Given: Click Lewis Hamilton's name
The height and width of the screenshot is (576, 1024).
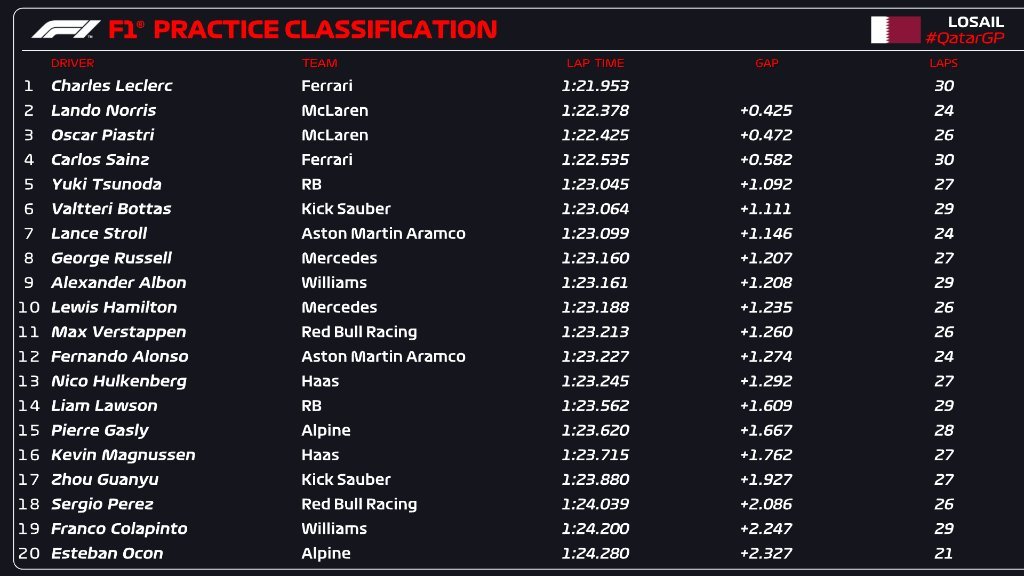Looking at the screenshot, I should click(114, 307).
